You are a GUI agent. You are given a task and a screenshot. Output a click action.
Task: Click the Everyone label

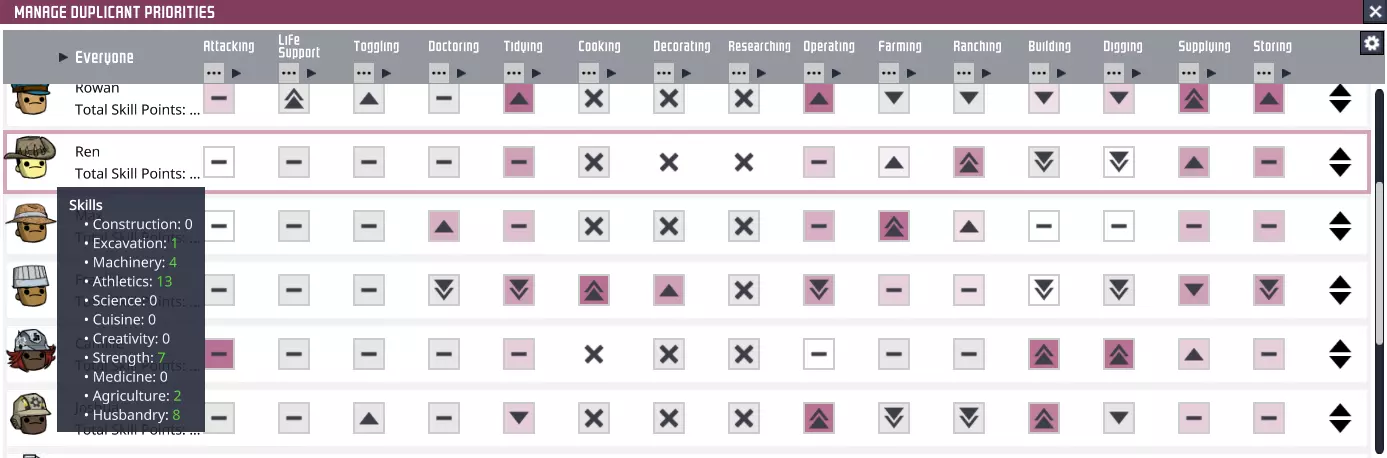click(104, 57)
